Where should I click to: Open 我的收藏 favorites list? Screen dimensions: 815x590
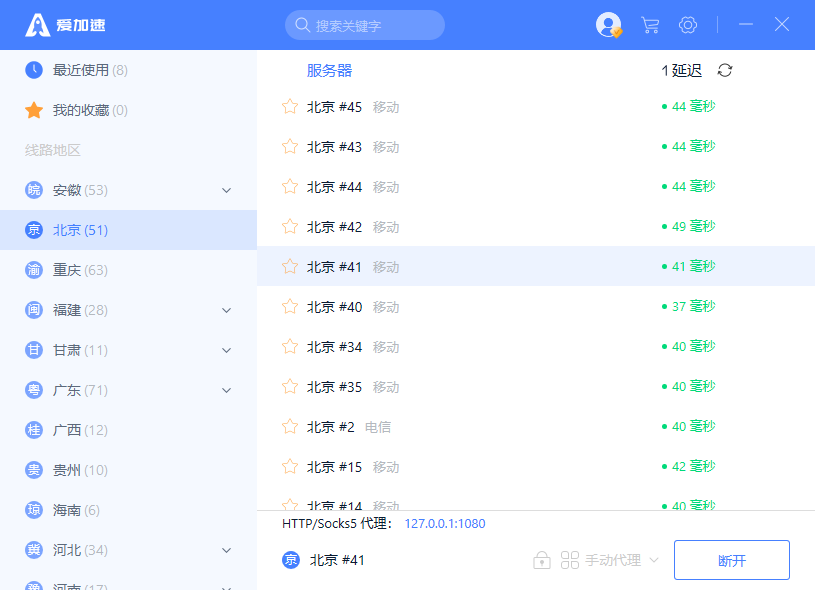[90, 110]
